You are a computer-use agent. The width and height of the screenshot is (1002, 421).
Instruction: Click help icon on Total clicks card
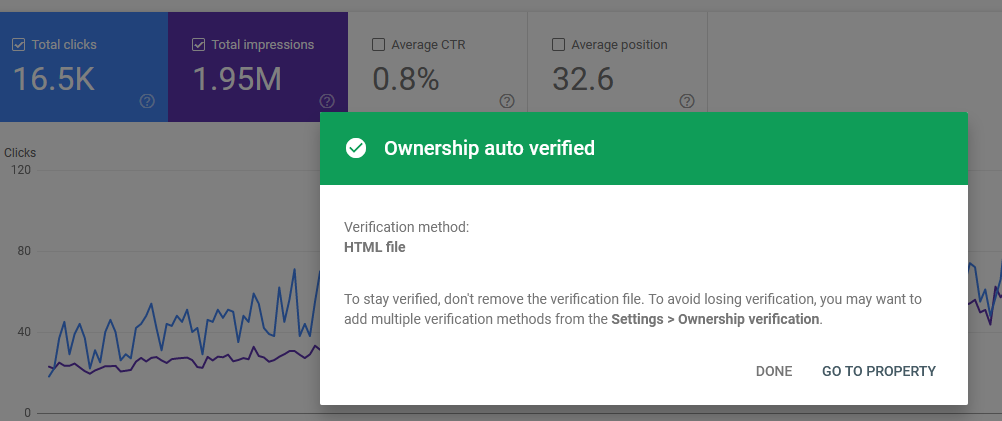(147, 101)
